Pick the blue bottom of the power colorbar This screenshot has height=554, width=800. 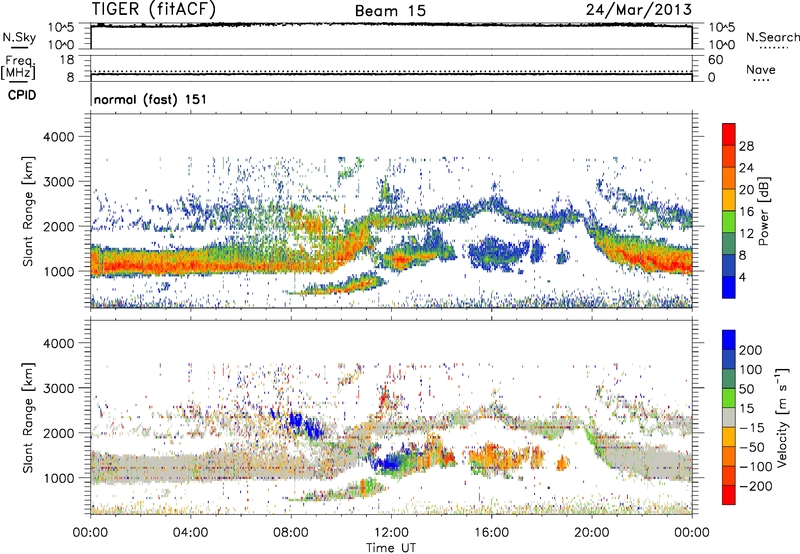[729, 287]
